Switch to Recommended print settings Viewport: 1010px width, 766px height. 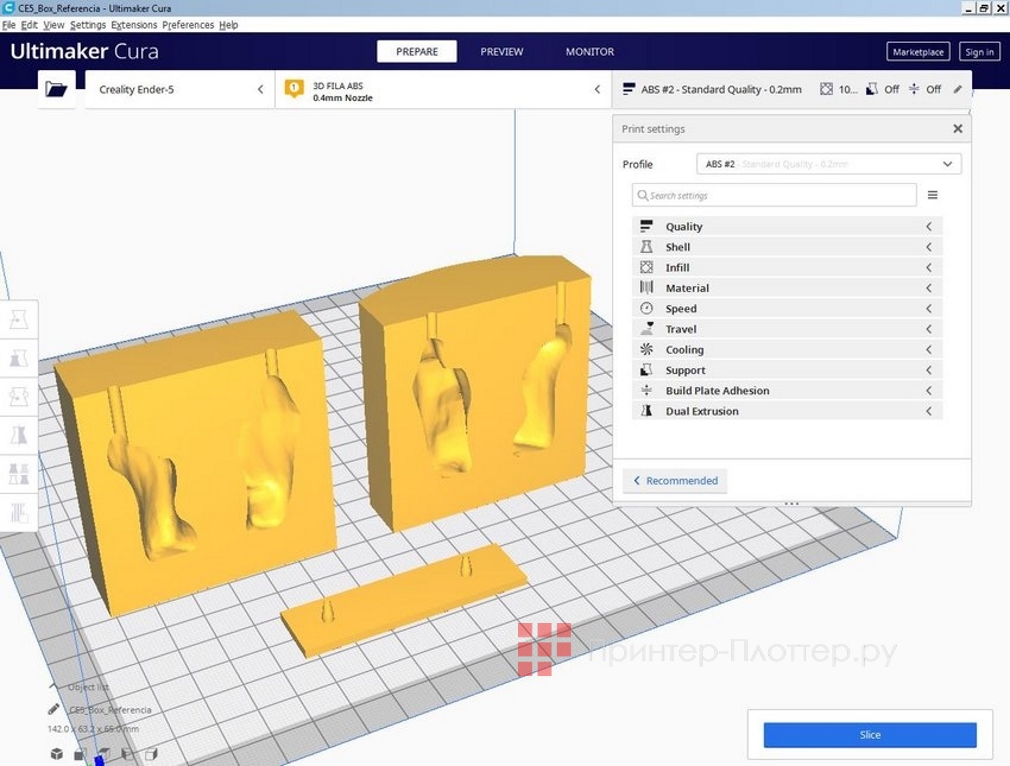coord(674,480)
